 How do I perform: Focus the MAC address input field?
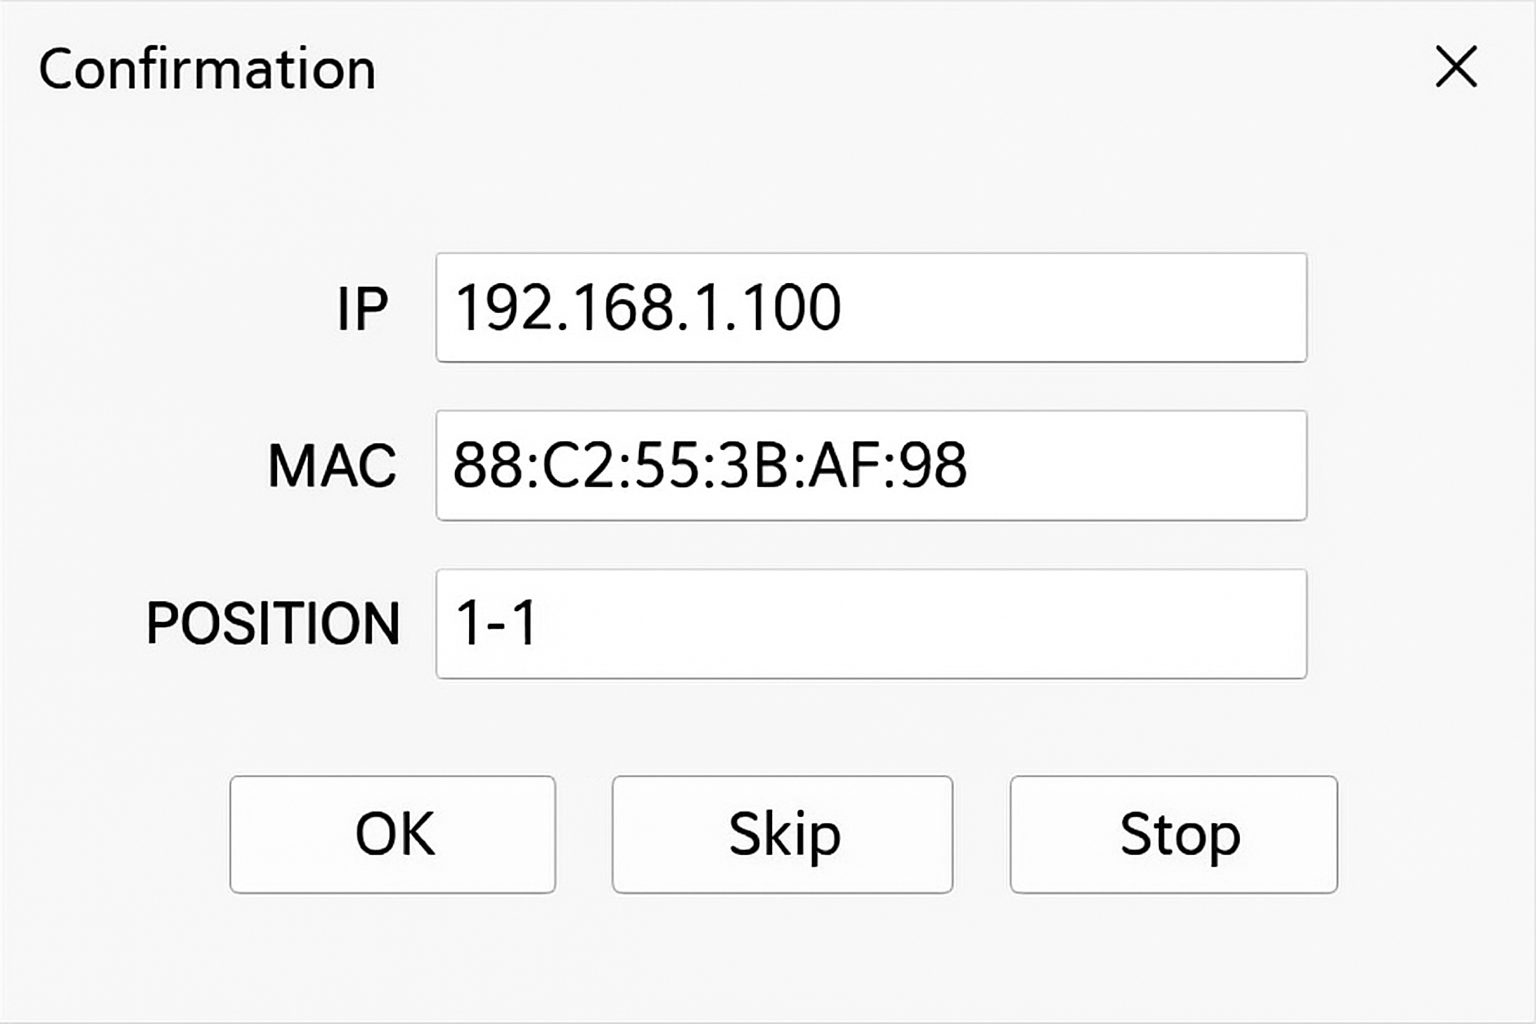coord(871,465)
